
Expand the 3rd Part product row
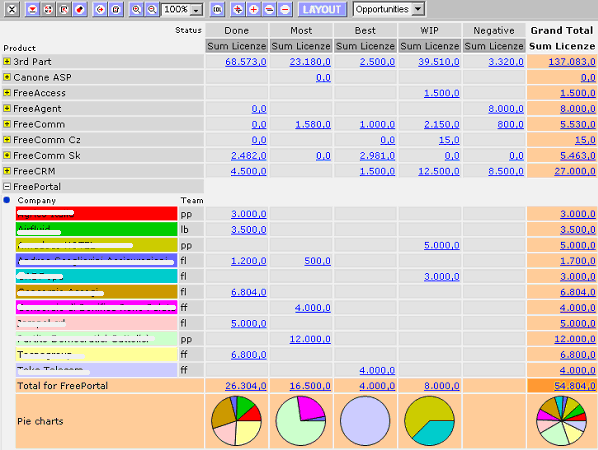coord(7,61)
